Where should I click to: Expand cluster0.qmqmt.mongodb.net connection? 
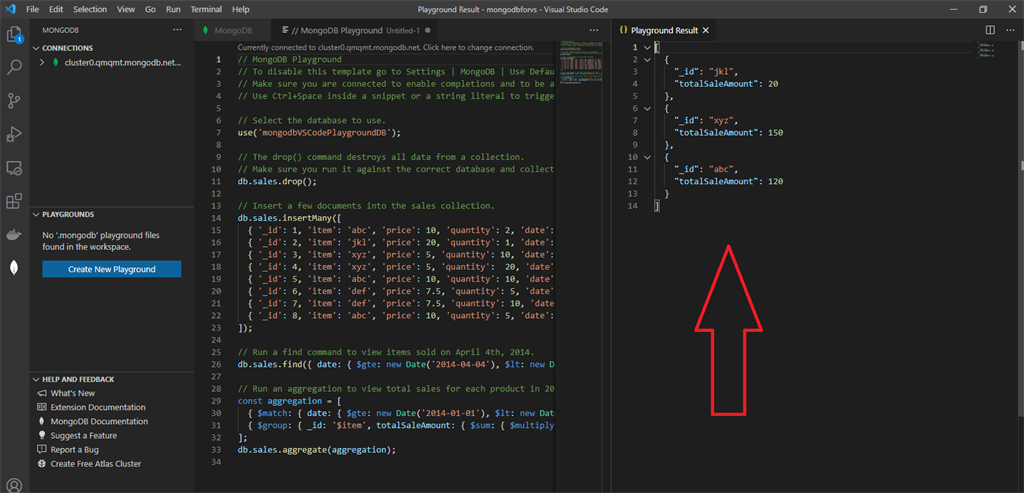(42, 63)
